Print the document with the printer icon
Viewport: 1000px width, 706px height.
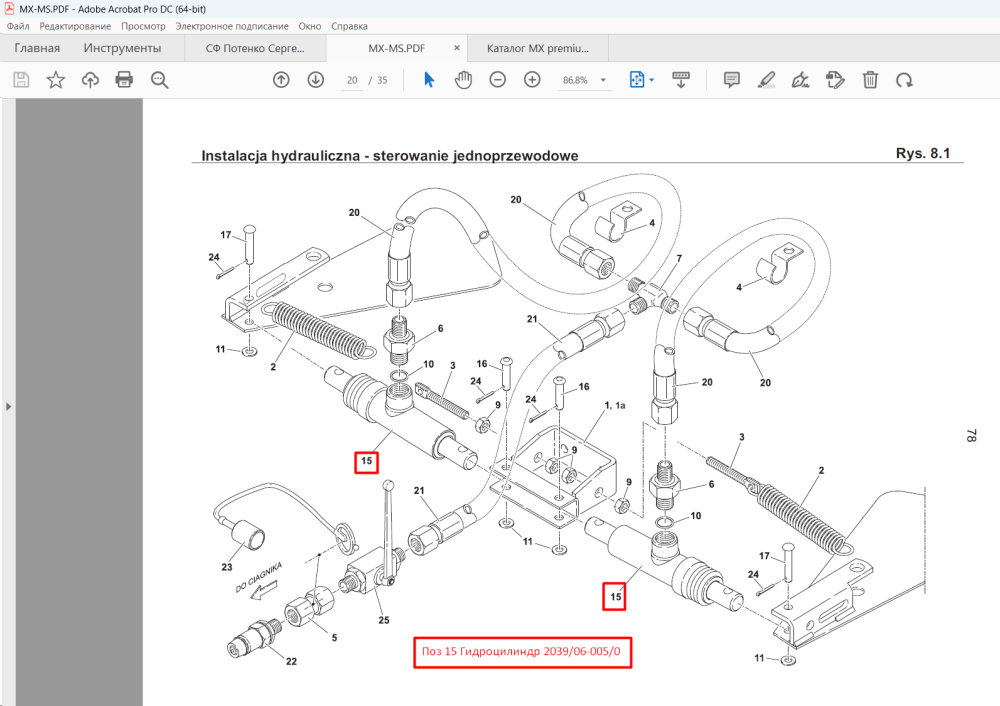coord(124,80)
